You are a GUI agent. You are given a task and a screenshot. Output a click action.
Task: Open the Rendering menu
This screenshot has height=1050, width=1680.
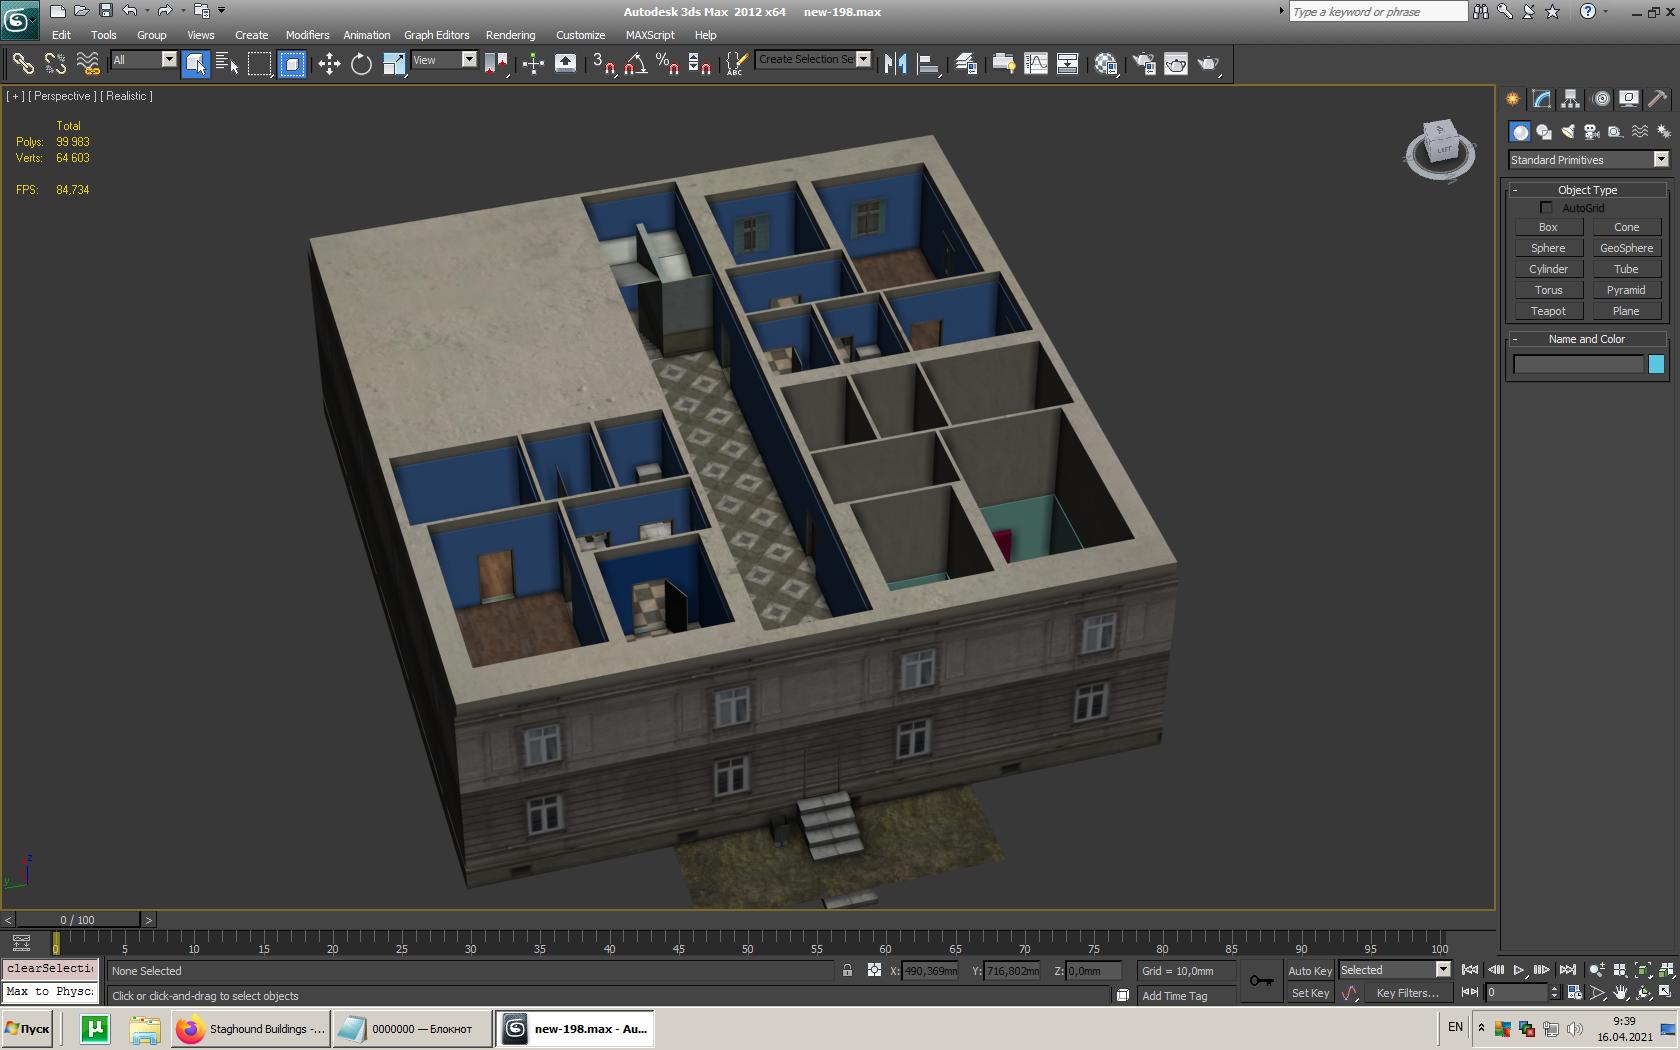[x=510, y=35]
